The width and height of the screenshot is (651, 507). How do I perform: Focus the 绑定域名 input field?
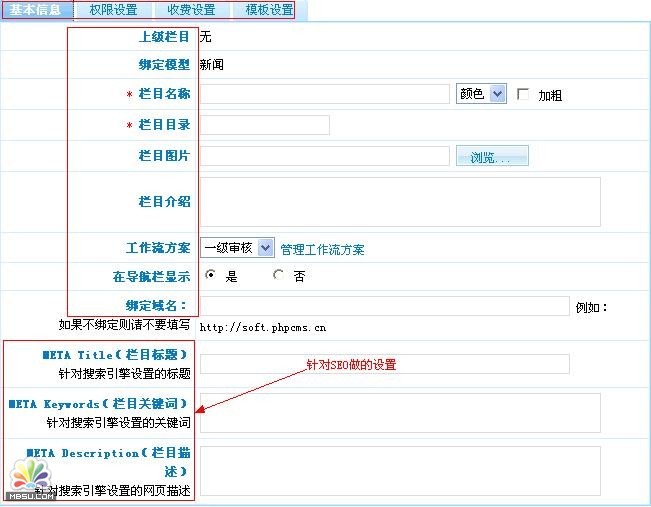click(385, 306)
